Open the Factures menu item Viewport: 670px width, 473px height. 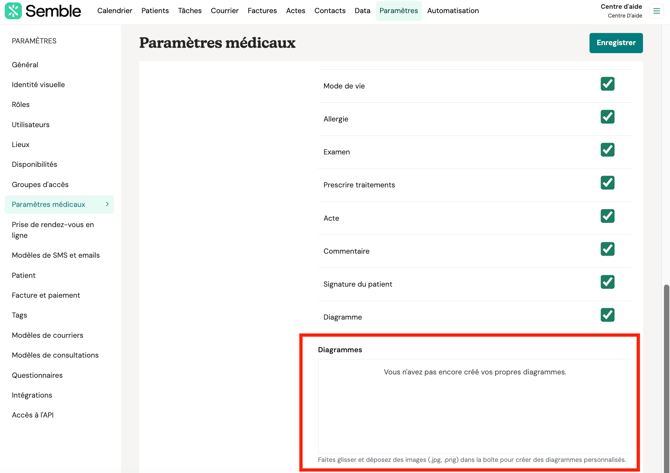[262, 11]
